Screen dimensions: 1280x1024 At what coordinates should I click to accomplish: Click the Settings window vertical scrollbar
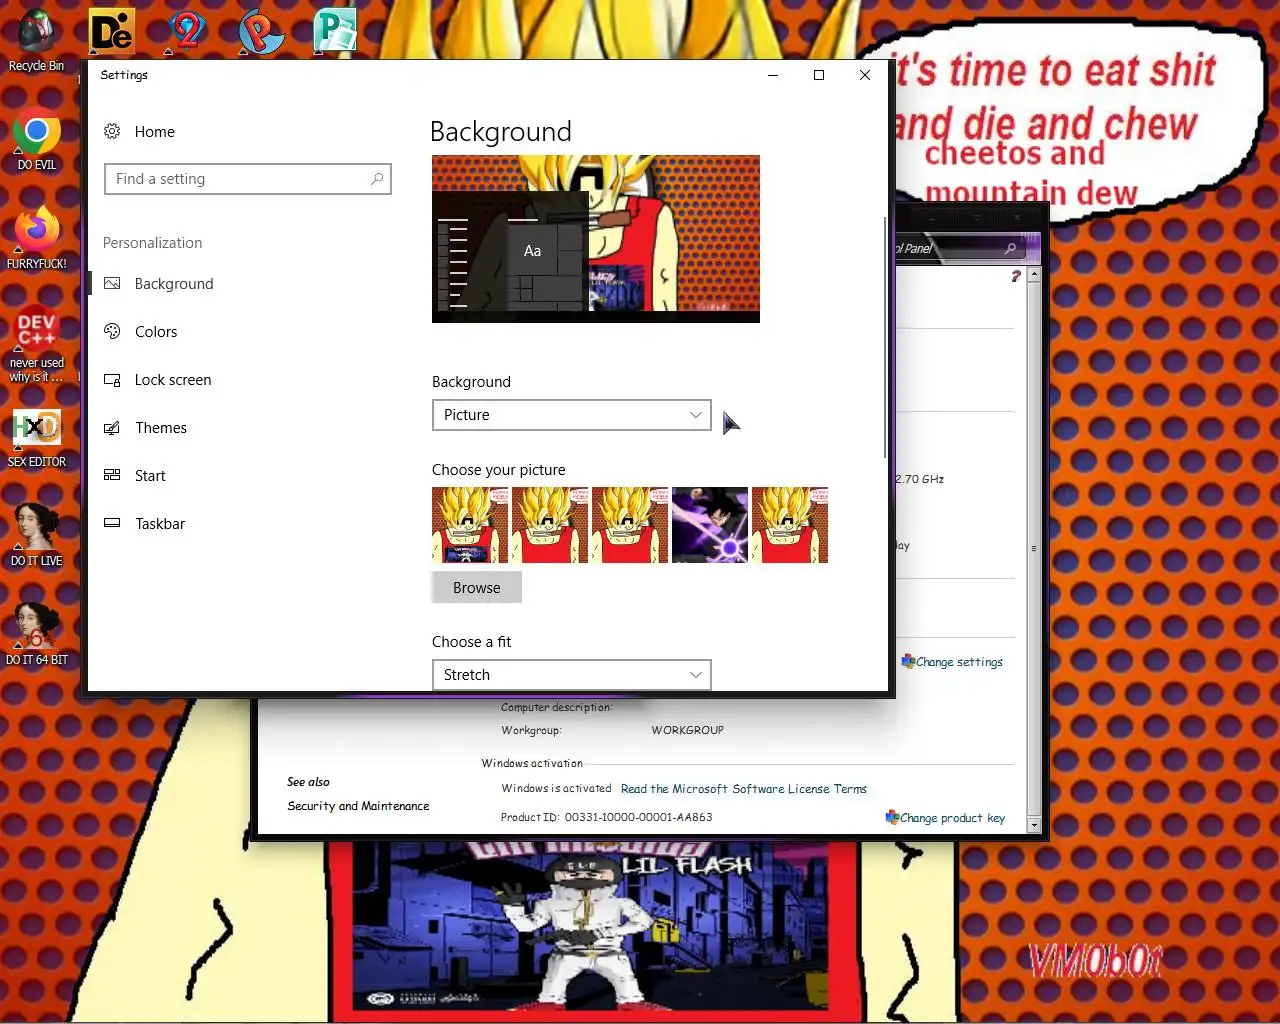(885, 337)
